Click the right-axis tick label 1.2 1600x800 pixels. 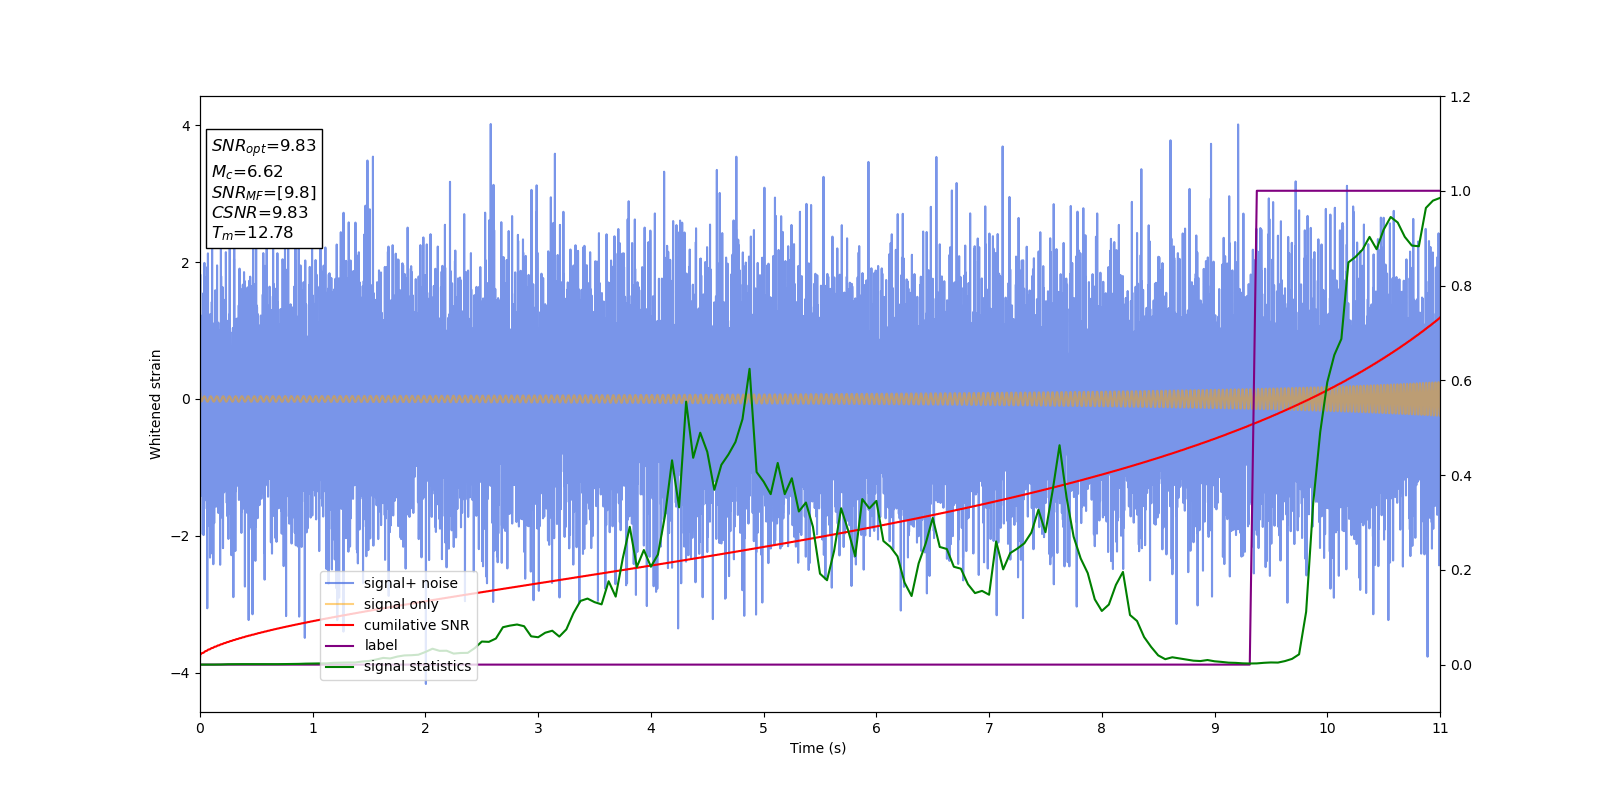point(1460,97)
